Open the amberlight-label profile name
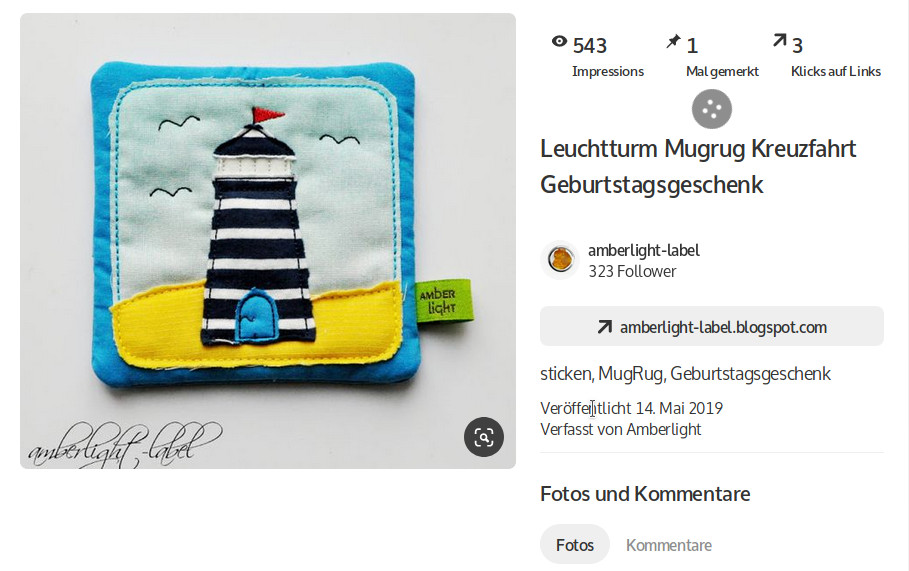The width and height of the screenshot is (909, 571). tap(643, 250)
